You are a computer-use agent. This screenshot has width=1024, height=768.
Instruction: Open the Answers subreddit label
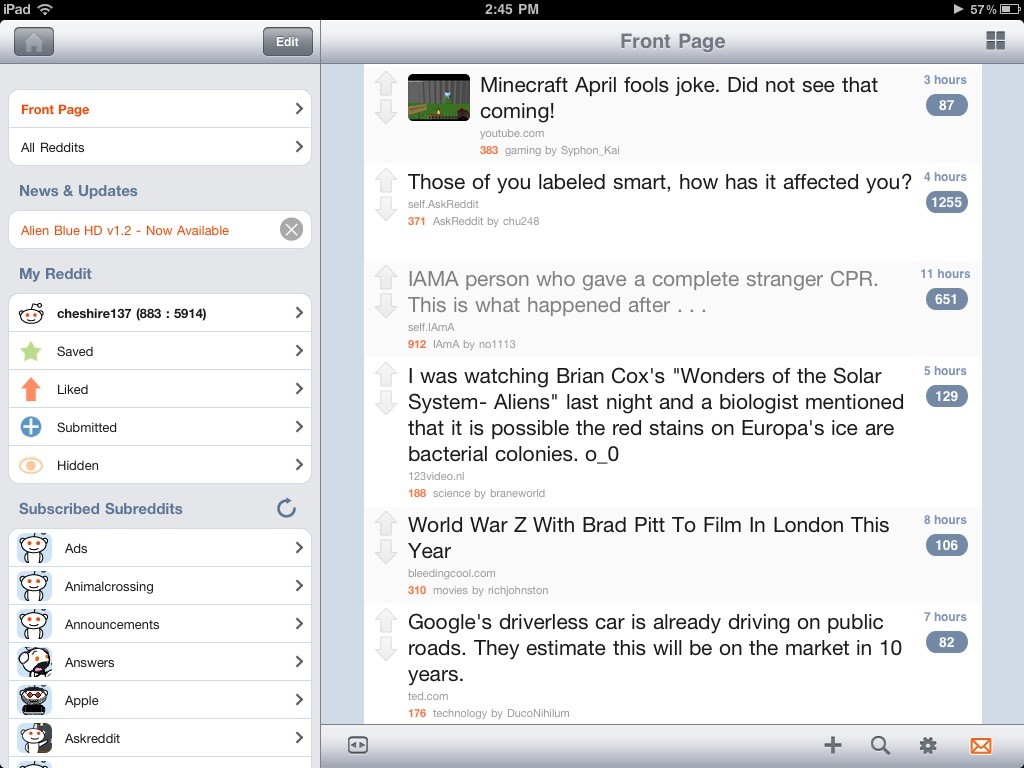click(x=89, y=662)
